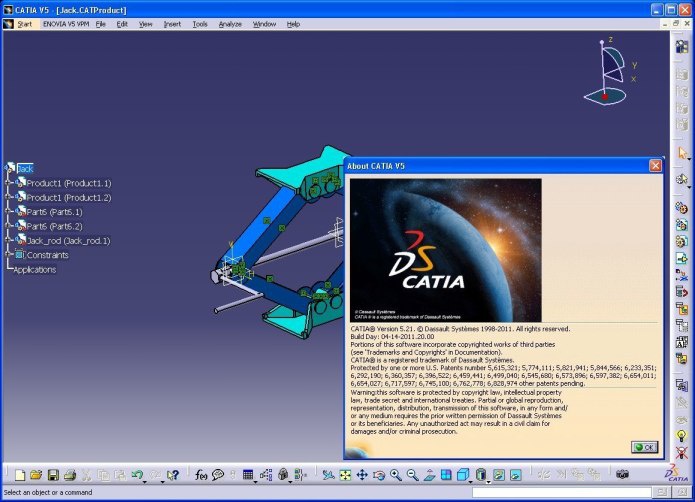Click the Undo arrow icon

(137, 475)
